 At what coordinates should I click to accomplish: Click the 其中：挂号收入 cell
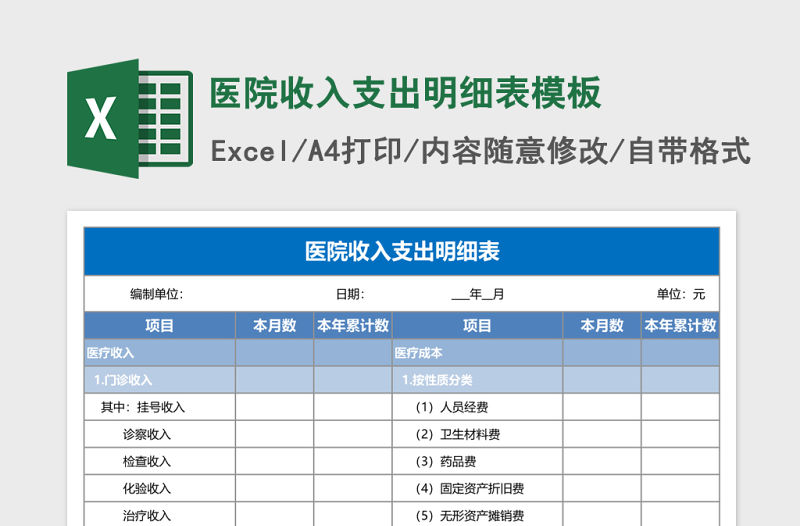143,407
